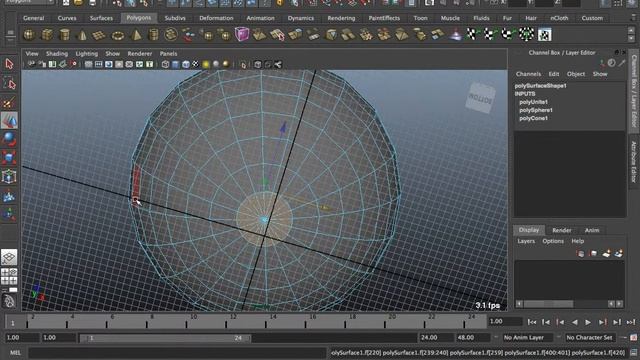Open the Dynamics shelf tab
The width and height of the screenshot is (640, 360).
tap(301, 18)
